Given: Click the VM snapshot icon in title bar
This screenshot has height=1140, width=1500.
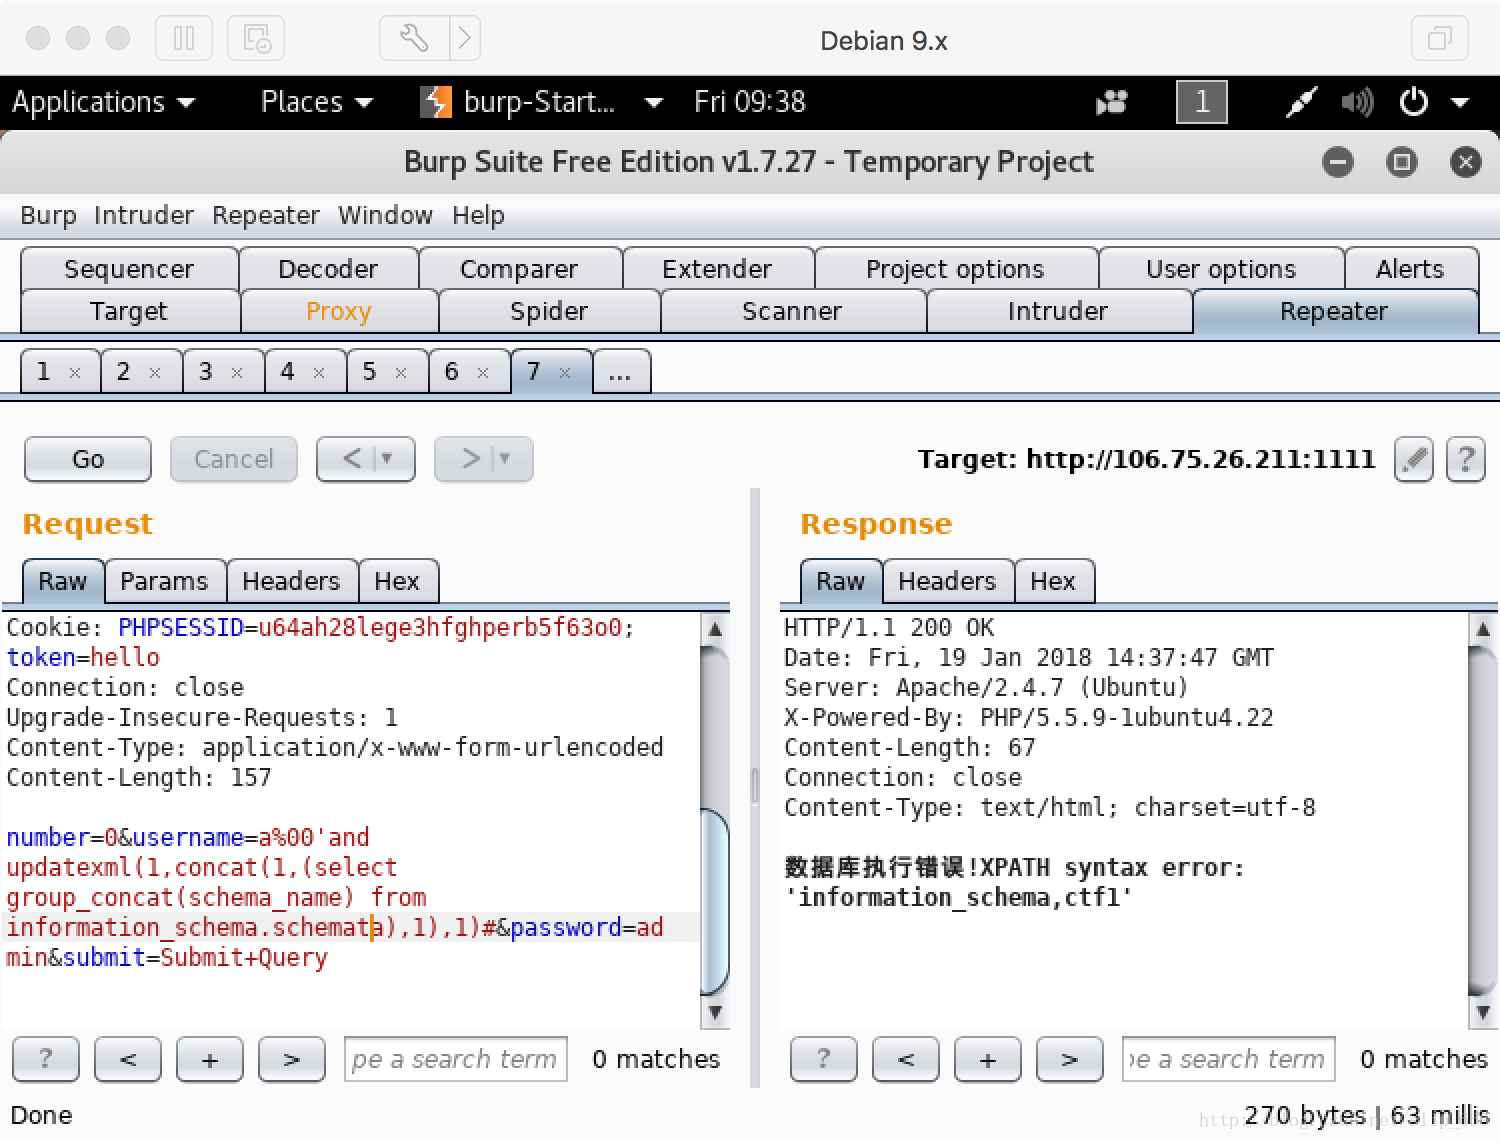Looking at the screenshot, I should [x=256, y=39].
